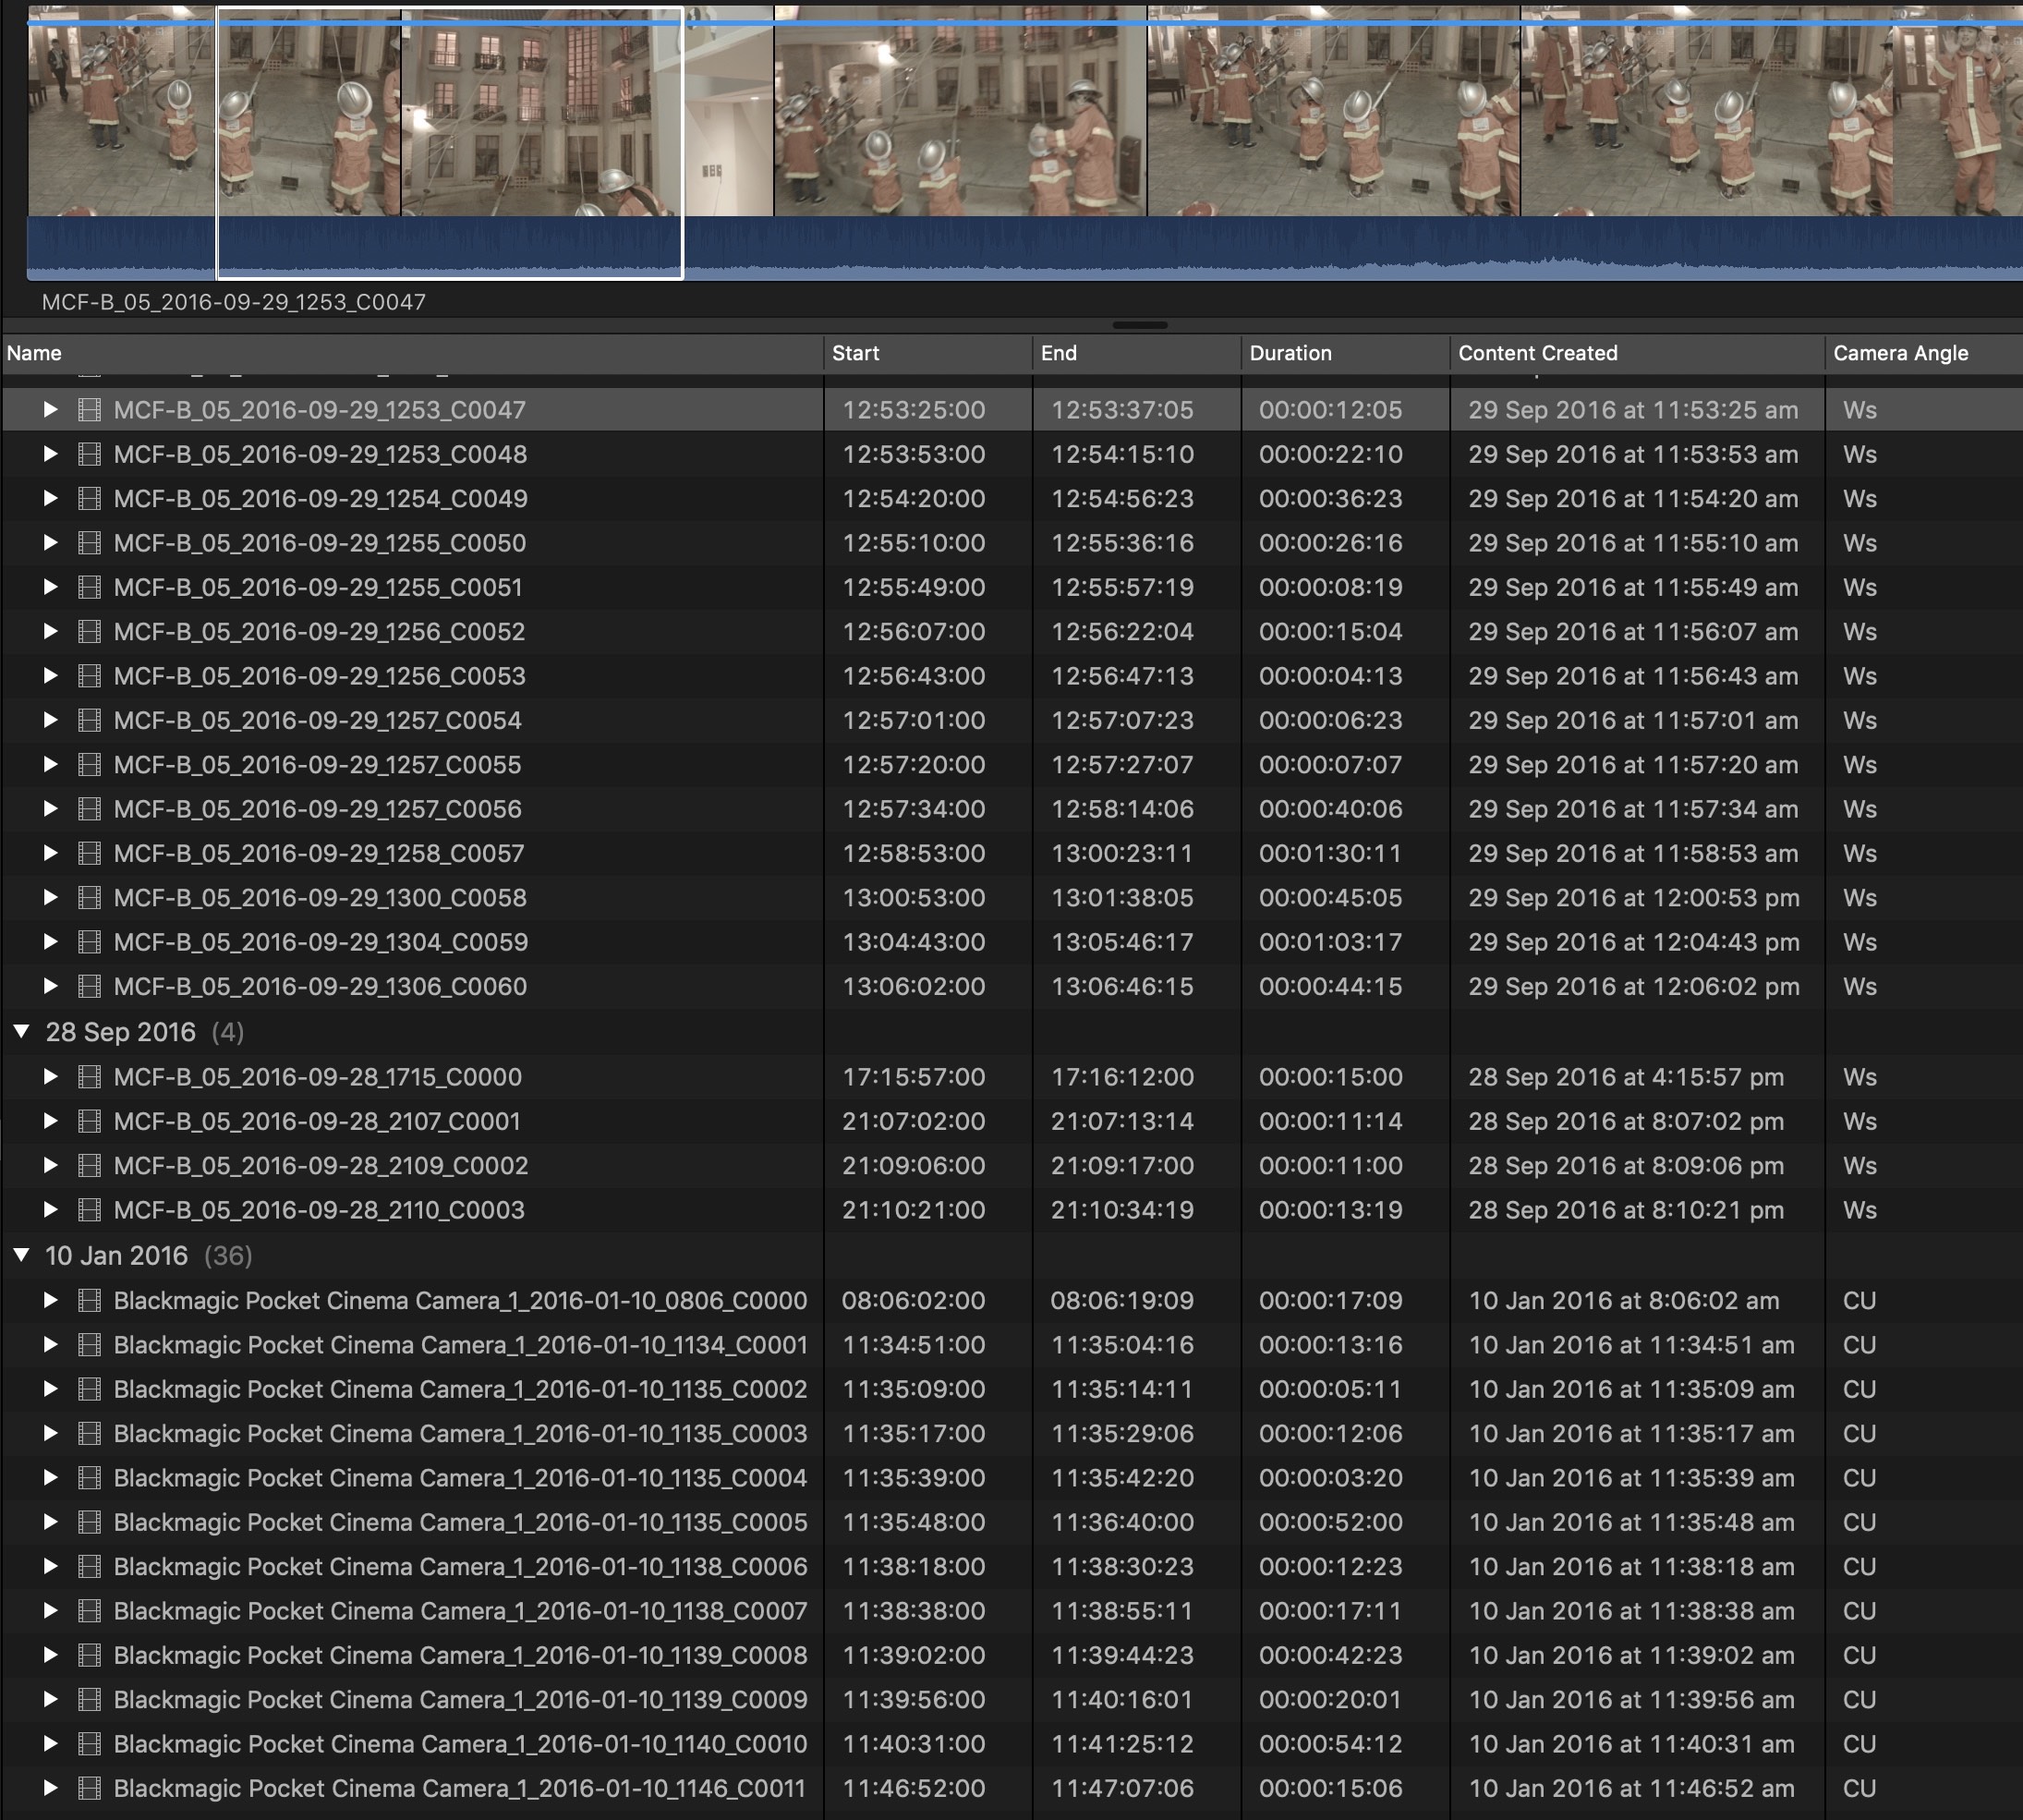Click film clip icon of MCF-B_05_2016-09-29_1253_C0048

pyautogui.click(x=89, y=454)
